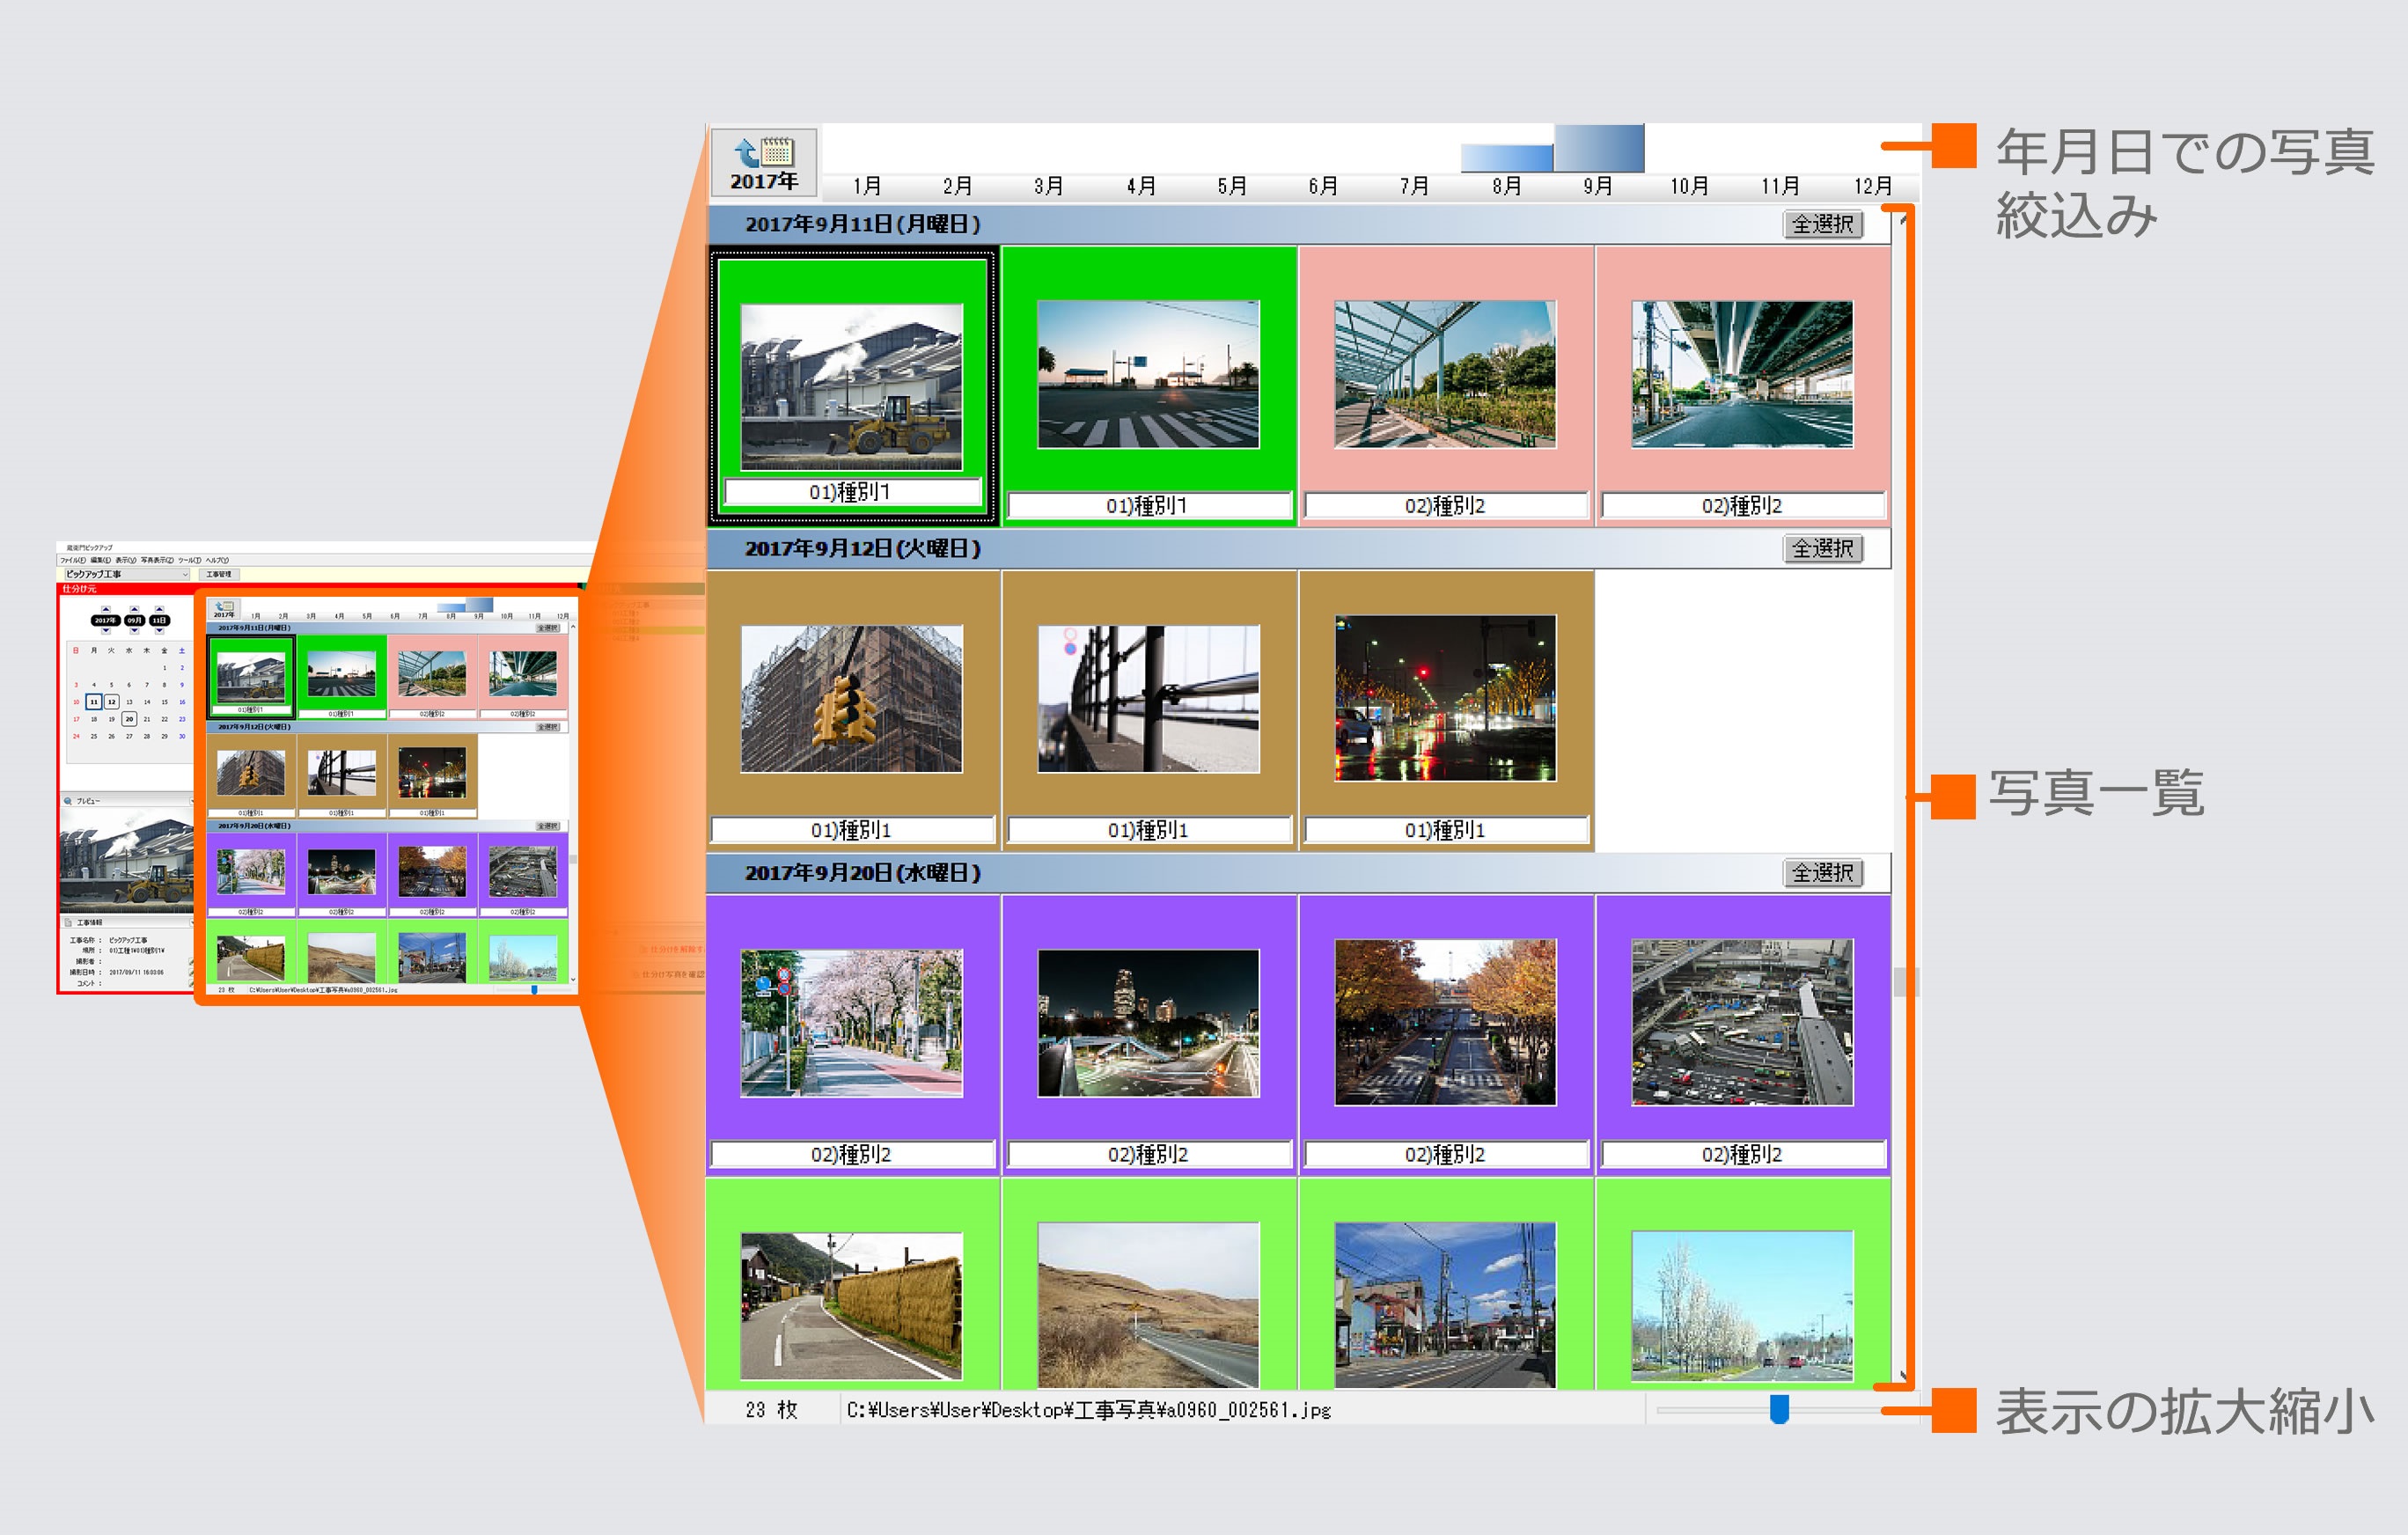Select the enlarged traffic light scaffolding thumbnail
The height and width of the screenshot is (1535, 2408).
point(851,699)
